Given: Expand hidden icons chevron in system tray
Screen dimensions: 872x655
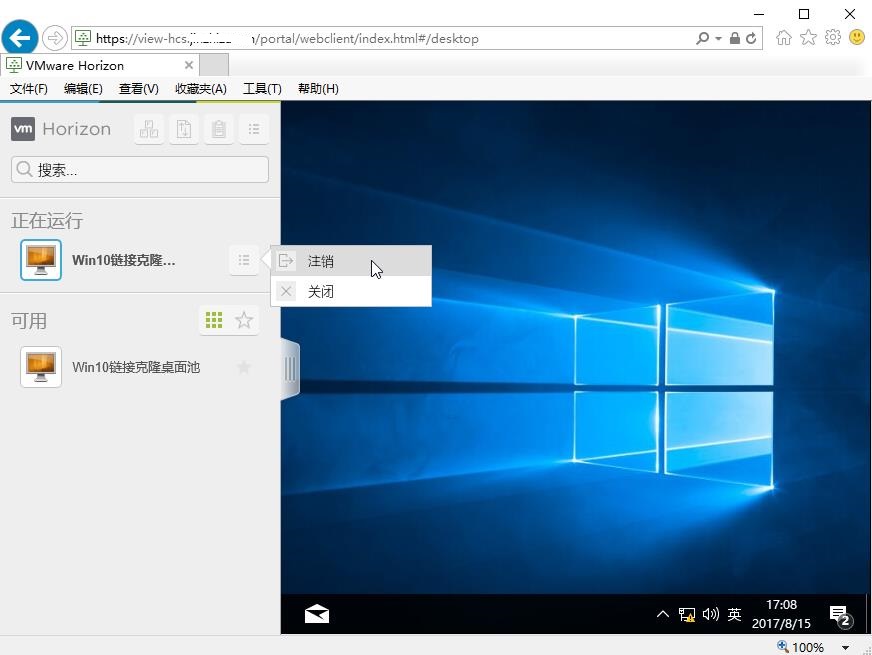Looking at the screenshot, I should point(663,613).
